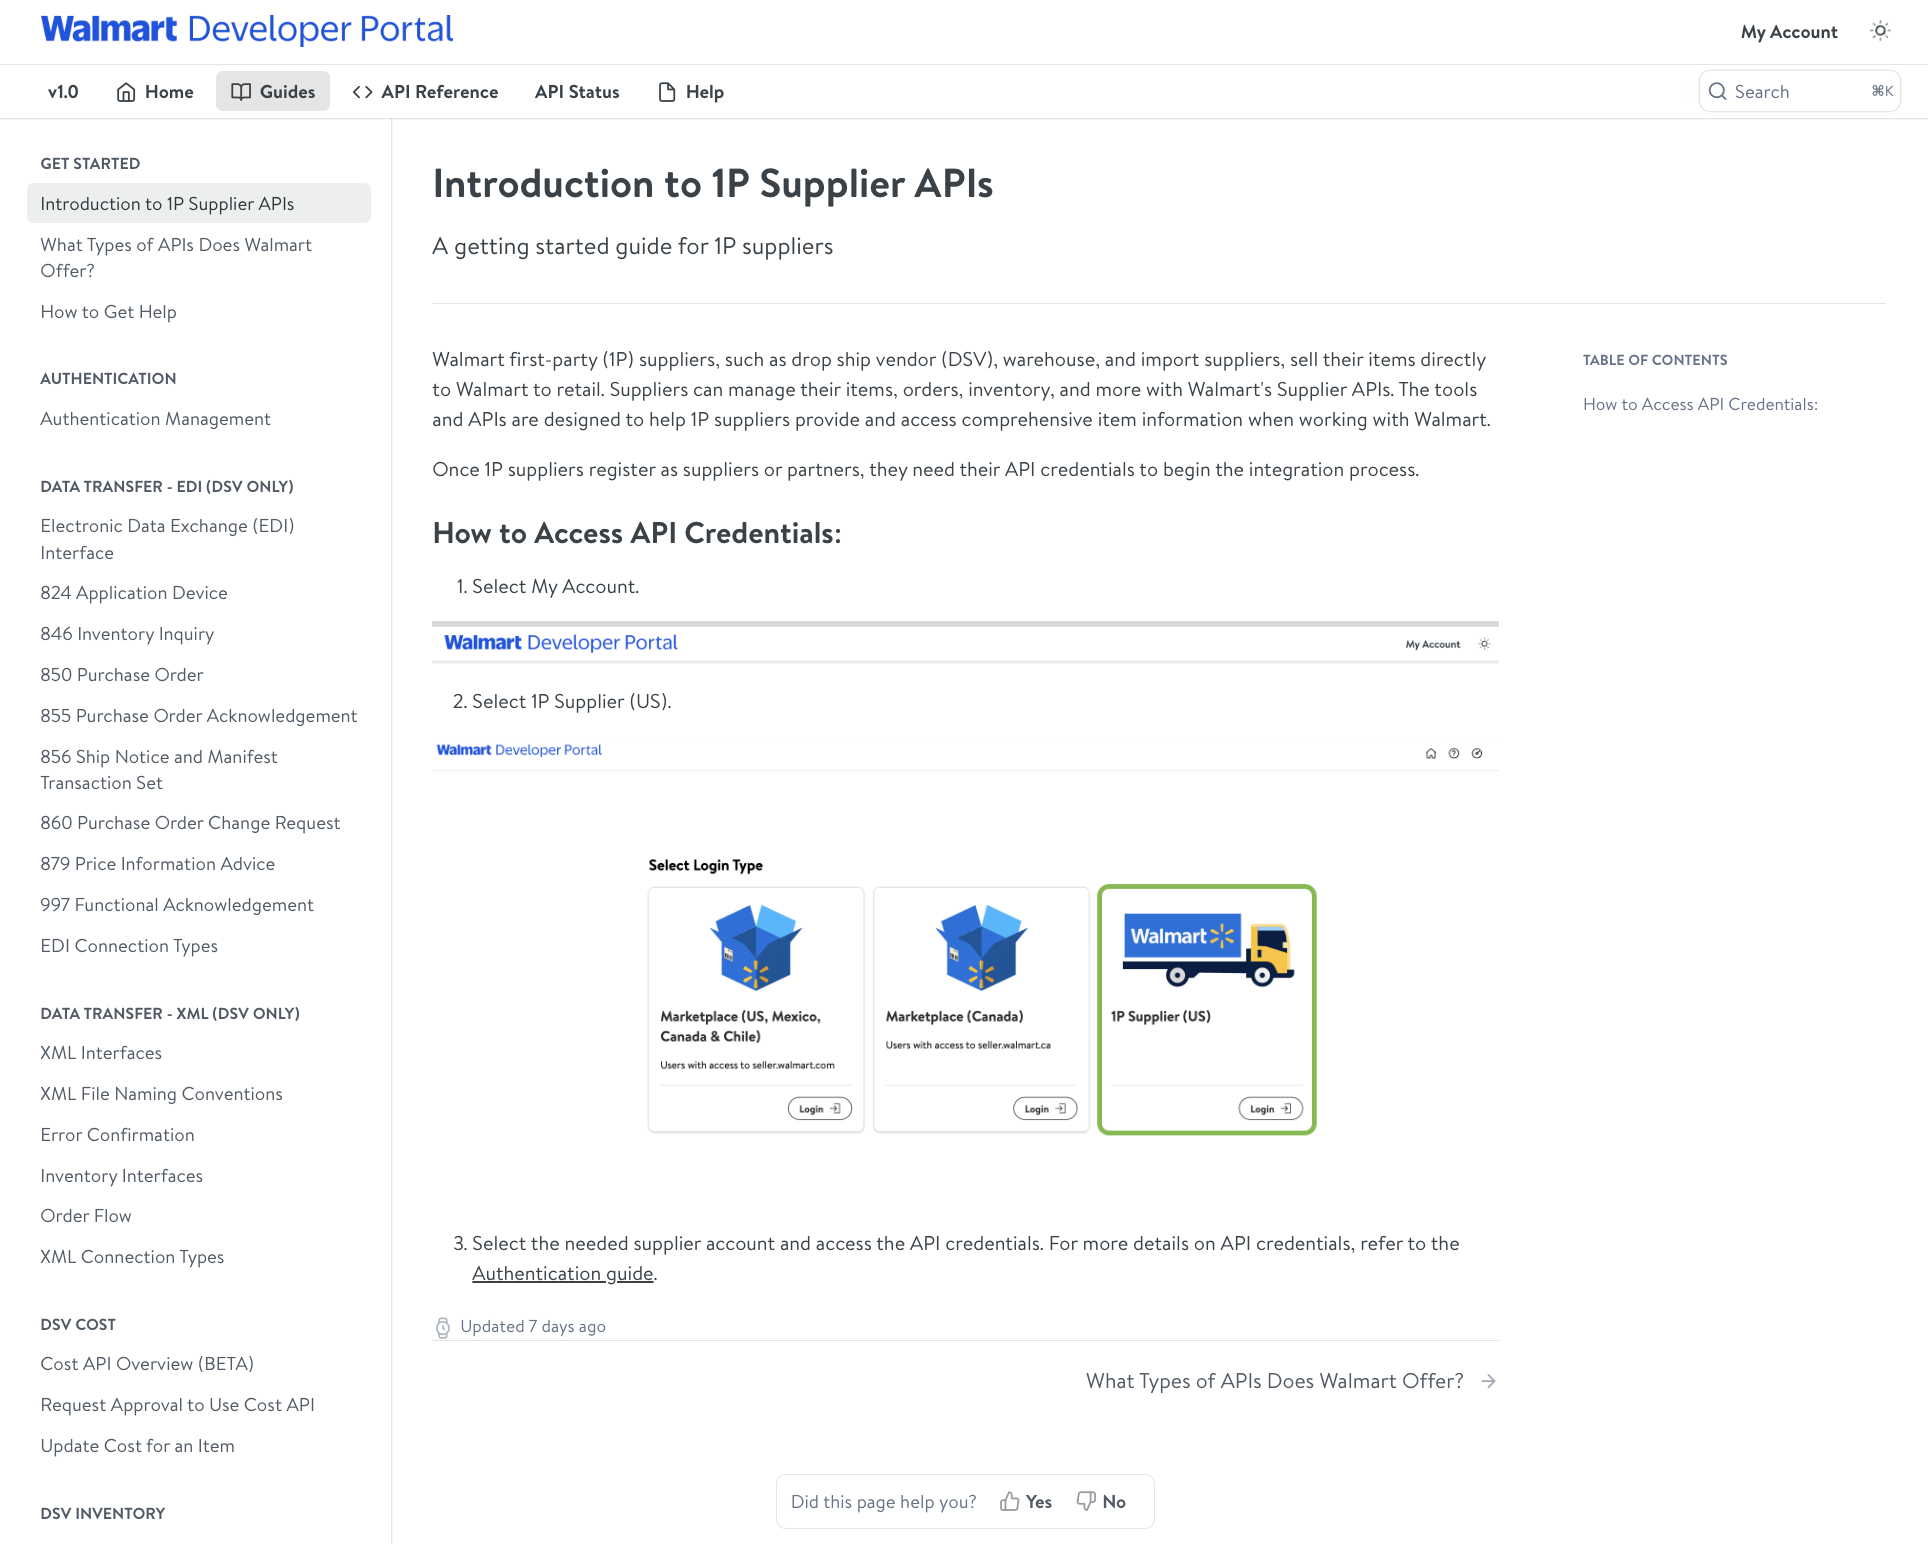The width and height of the screenshot is (1928, 1544).
Task: Open the Home tab
Action: click(155, 92)
